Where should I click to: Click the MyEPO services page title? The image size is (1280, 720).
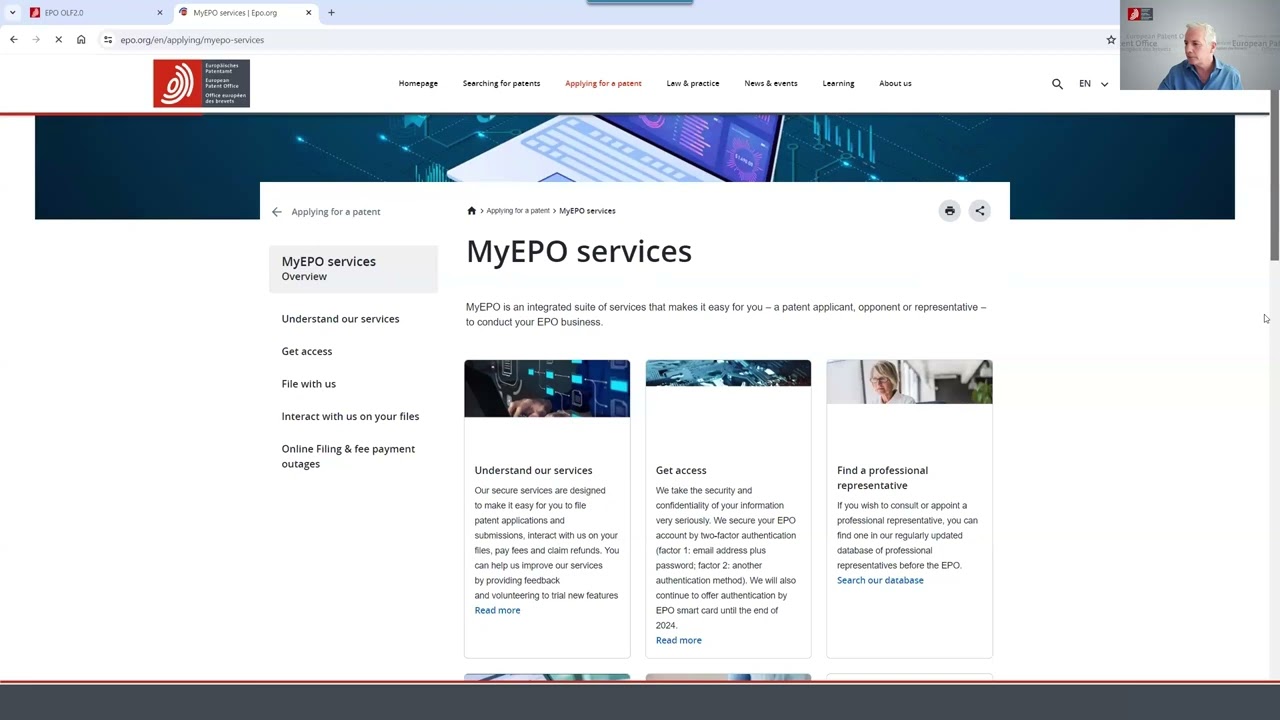pos(579,251)
